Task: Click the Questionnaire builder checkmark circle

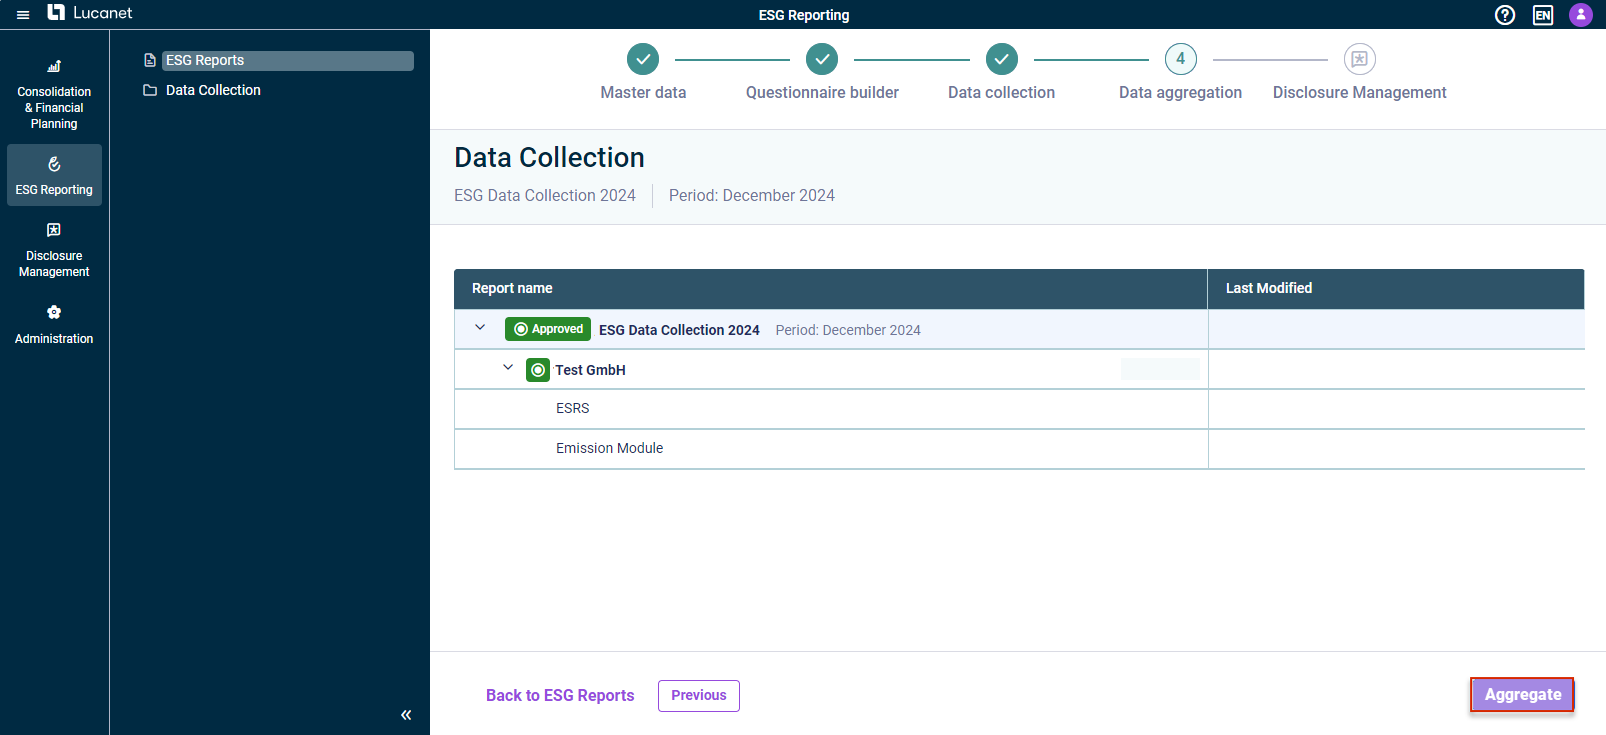Action: pos(822,59)
